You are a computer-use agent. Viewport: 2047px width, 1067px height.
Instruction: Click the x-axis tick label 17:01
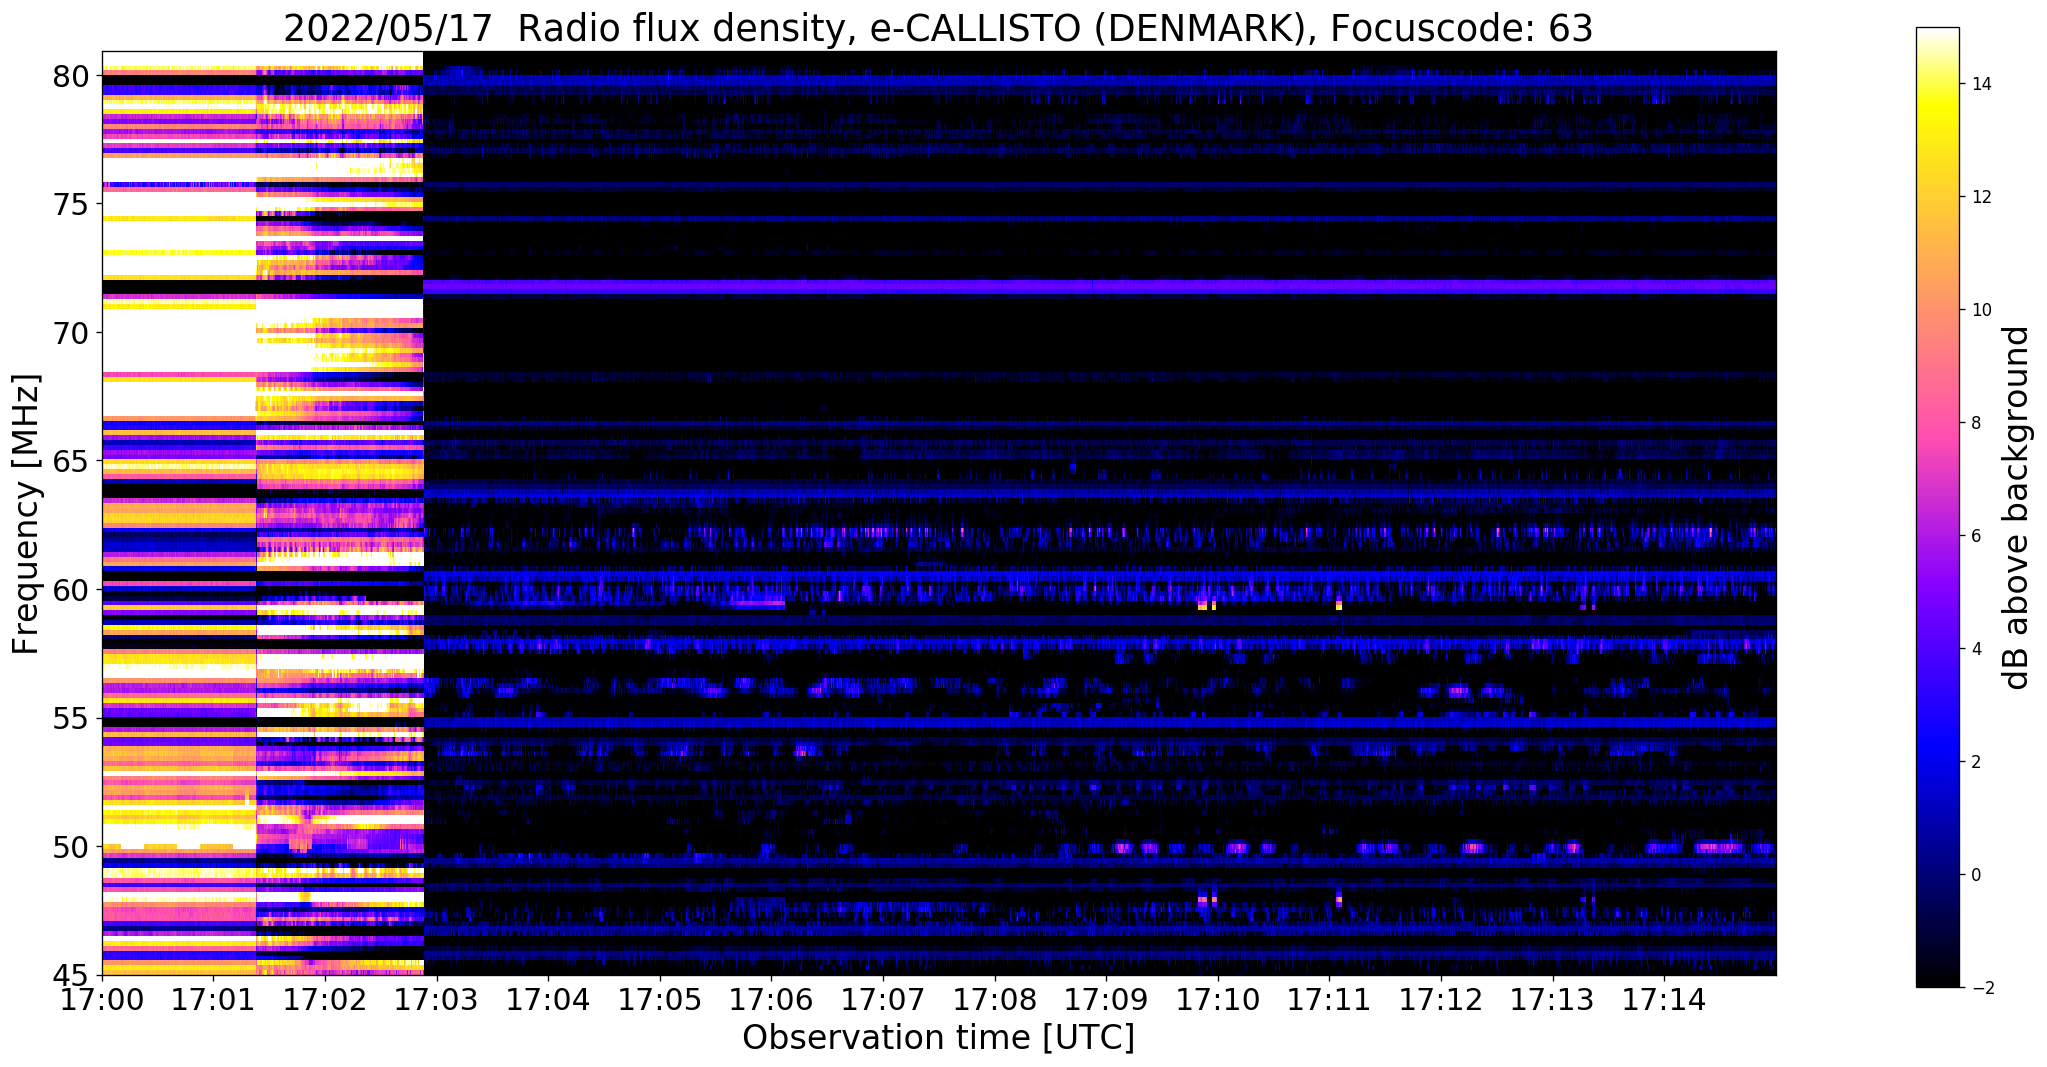pyautogui.click(x=213, y=1000)
